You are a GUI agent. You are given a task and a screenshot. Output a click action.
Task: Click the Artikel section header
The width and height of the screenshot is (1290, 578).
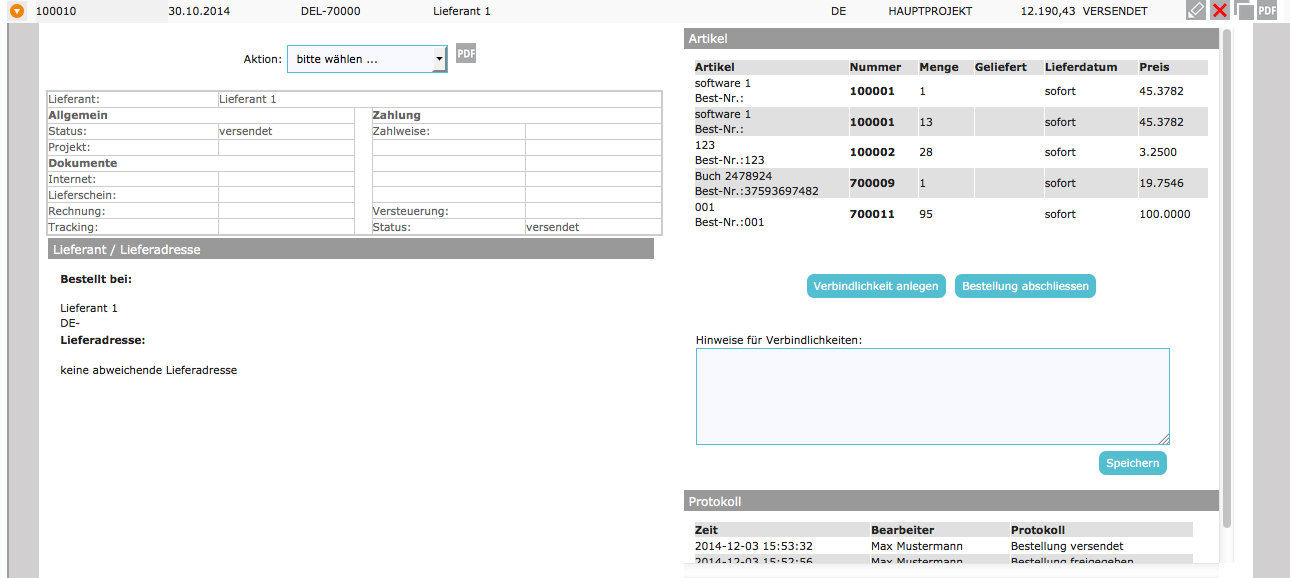pos(951,38)
